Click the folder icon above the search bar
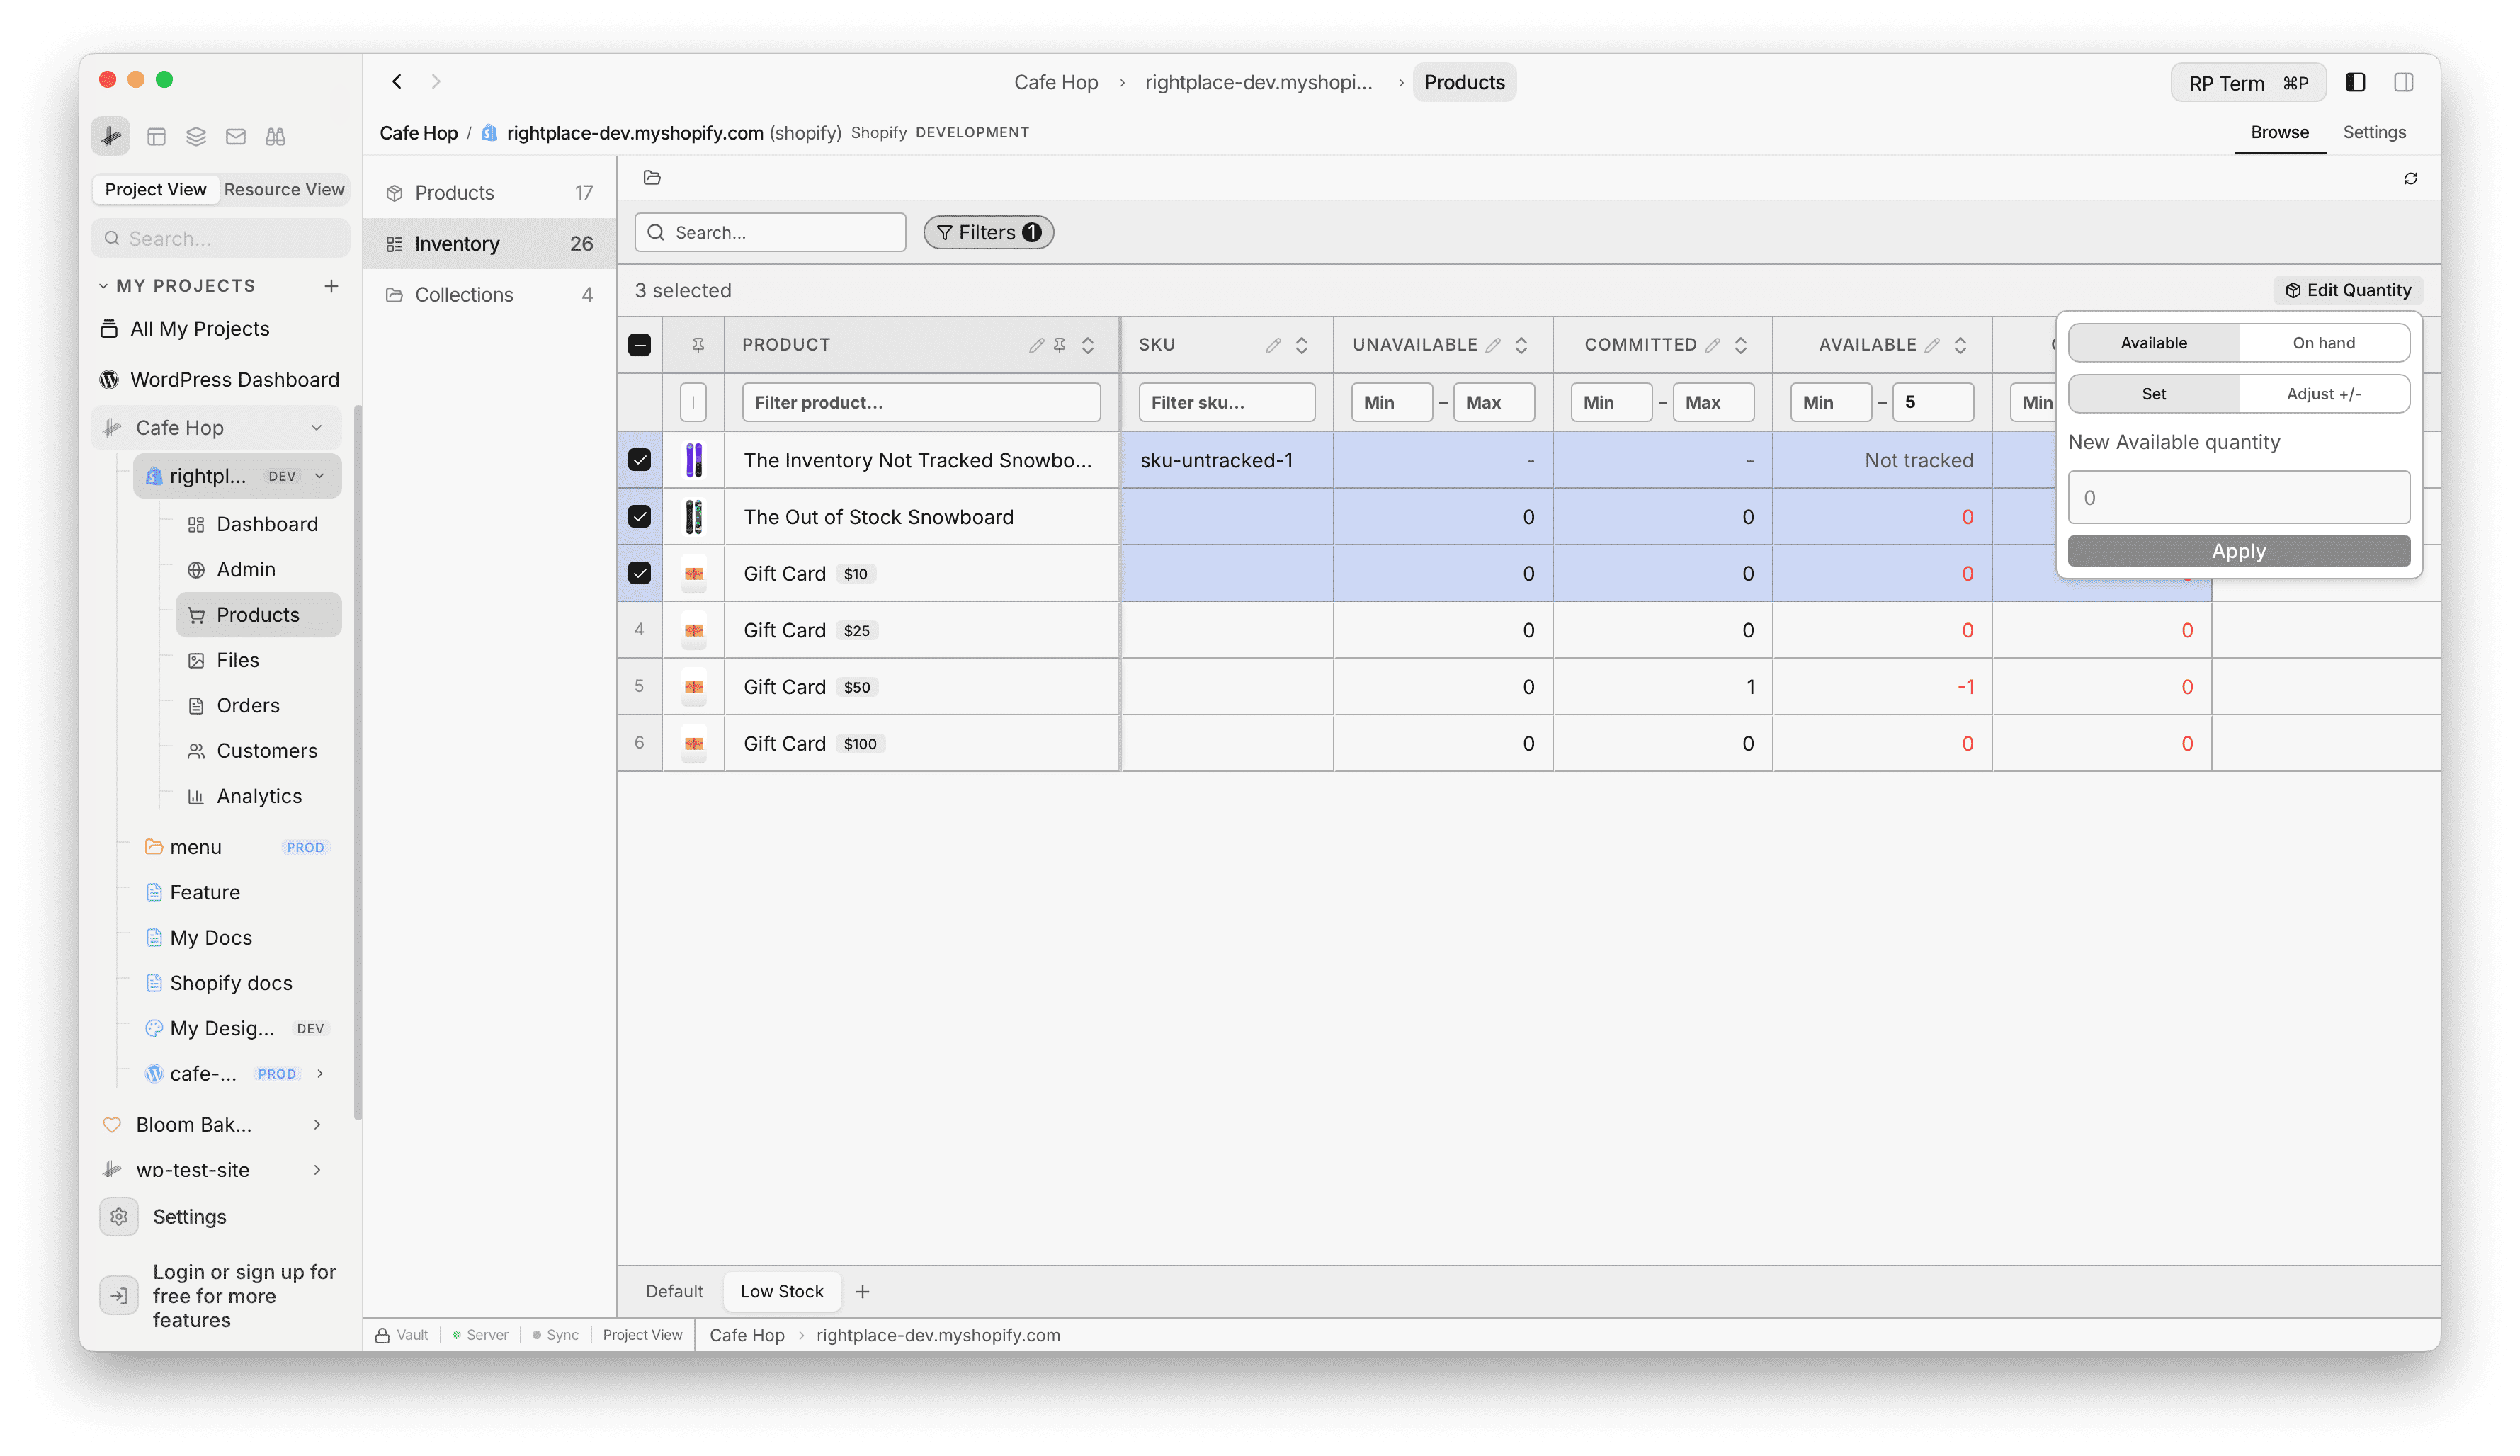 [x=651, y=177]
